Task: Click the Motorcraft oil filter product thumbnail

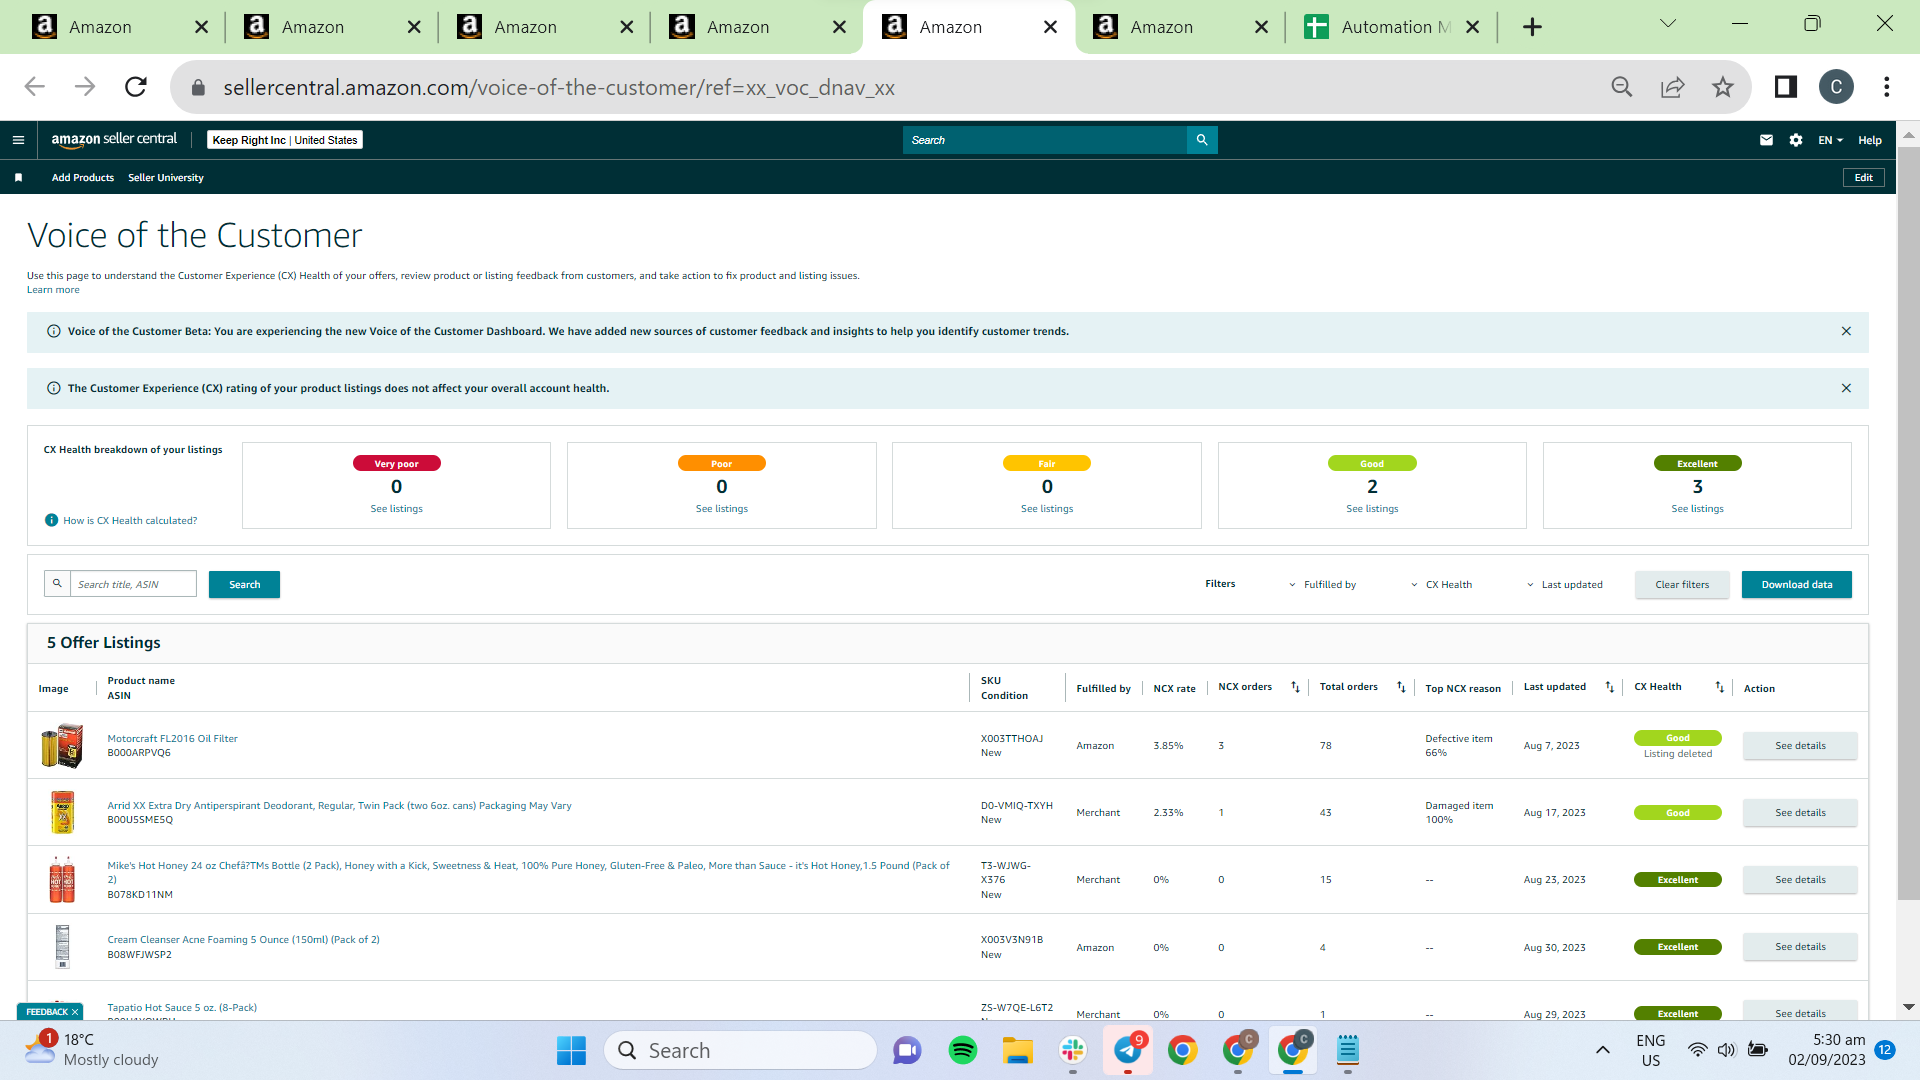Action: [x=62, y=746]
